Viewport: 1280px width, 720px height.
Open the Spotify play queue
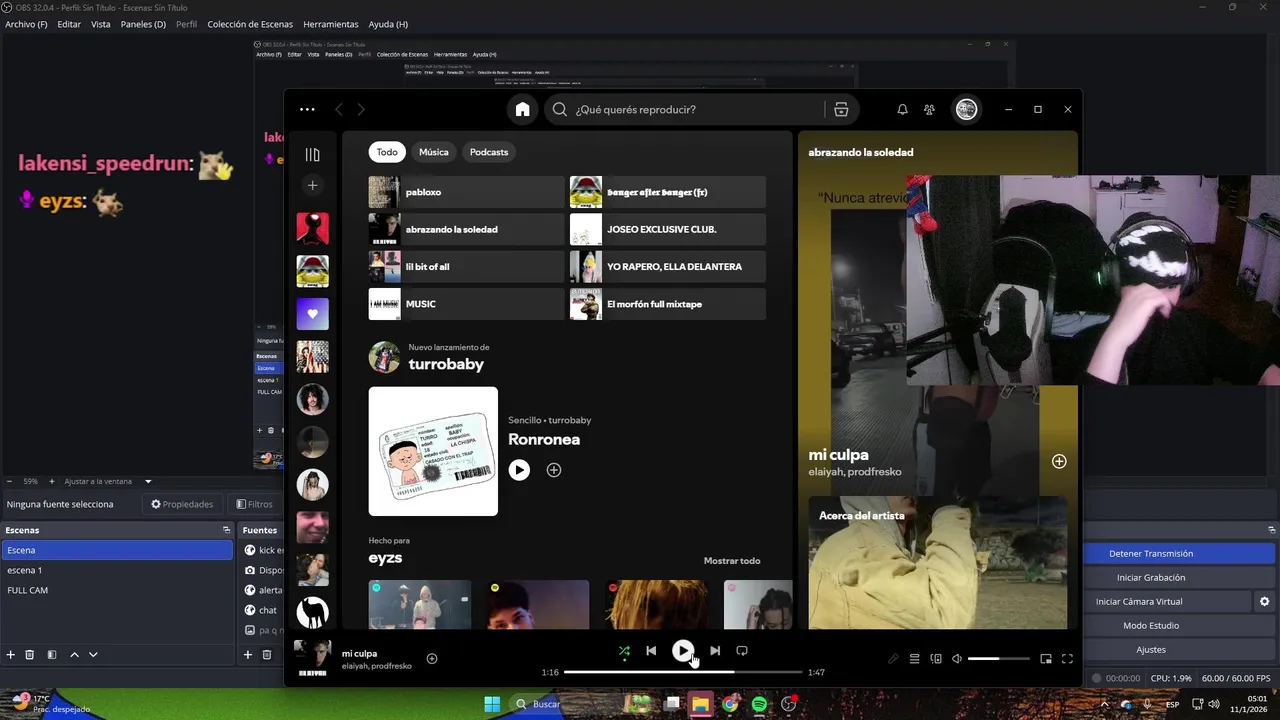coord(914,659)
